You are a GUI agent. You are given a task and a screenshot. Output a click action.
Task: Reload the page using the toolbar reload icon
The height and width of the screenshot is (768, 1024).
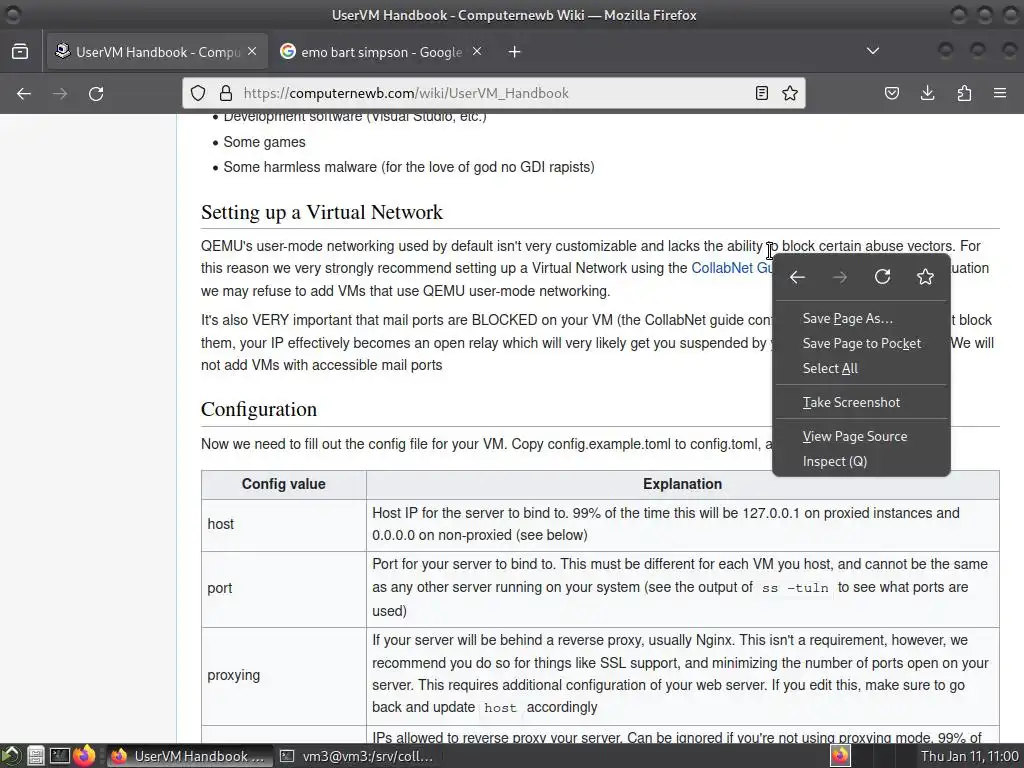coord(96,93)
